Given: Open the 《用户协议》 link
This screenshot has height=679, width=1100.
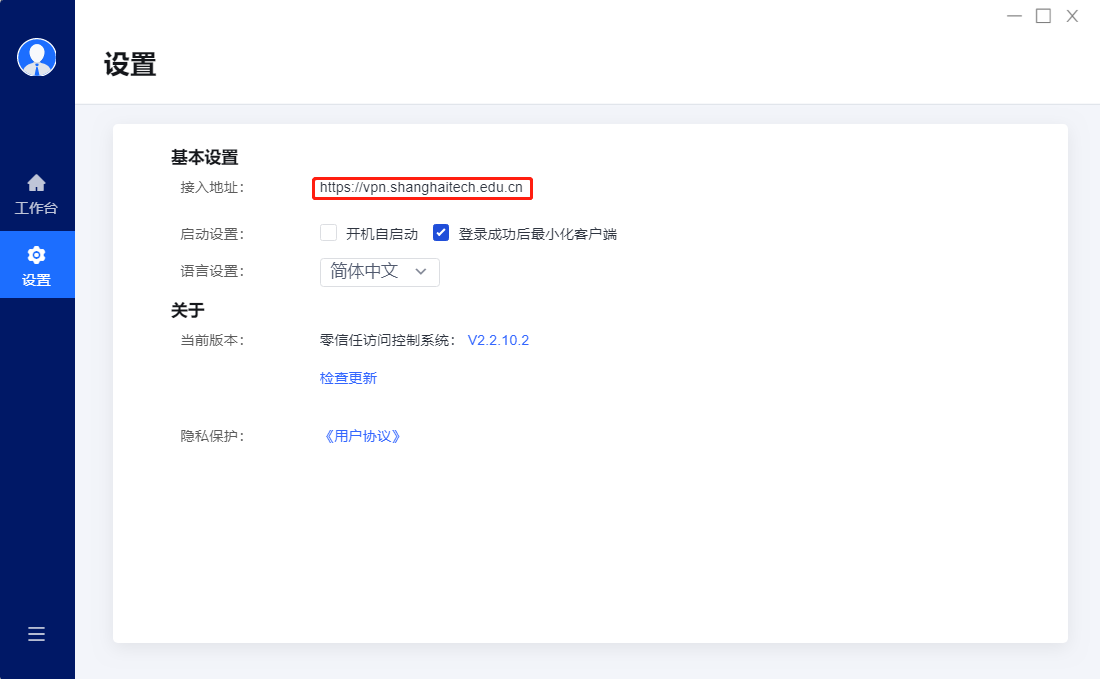Looking at the screenshot, I should point(361,436).
